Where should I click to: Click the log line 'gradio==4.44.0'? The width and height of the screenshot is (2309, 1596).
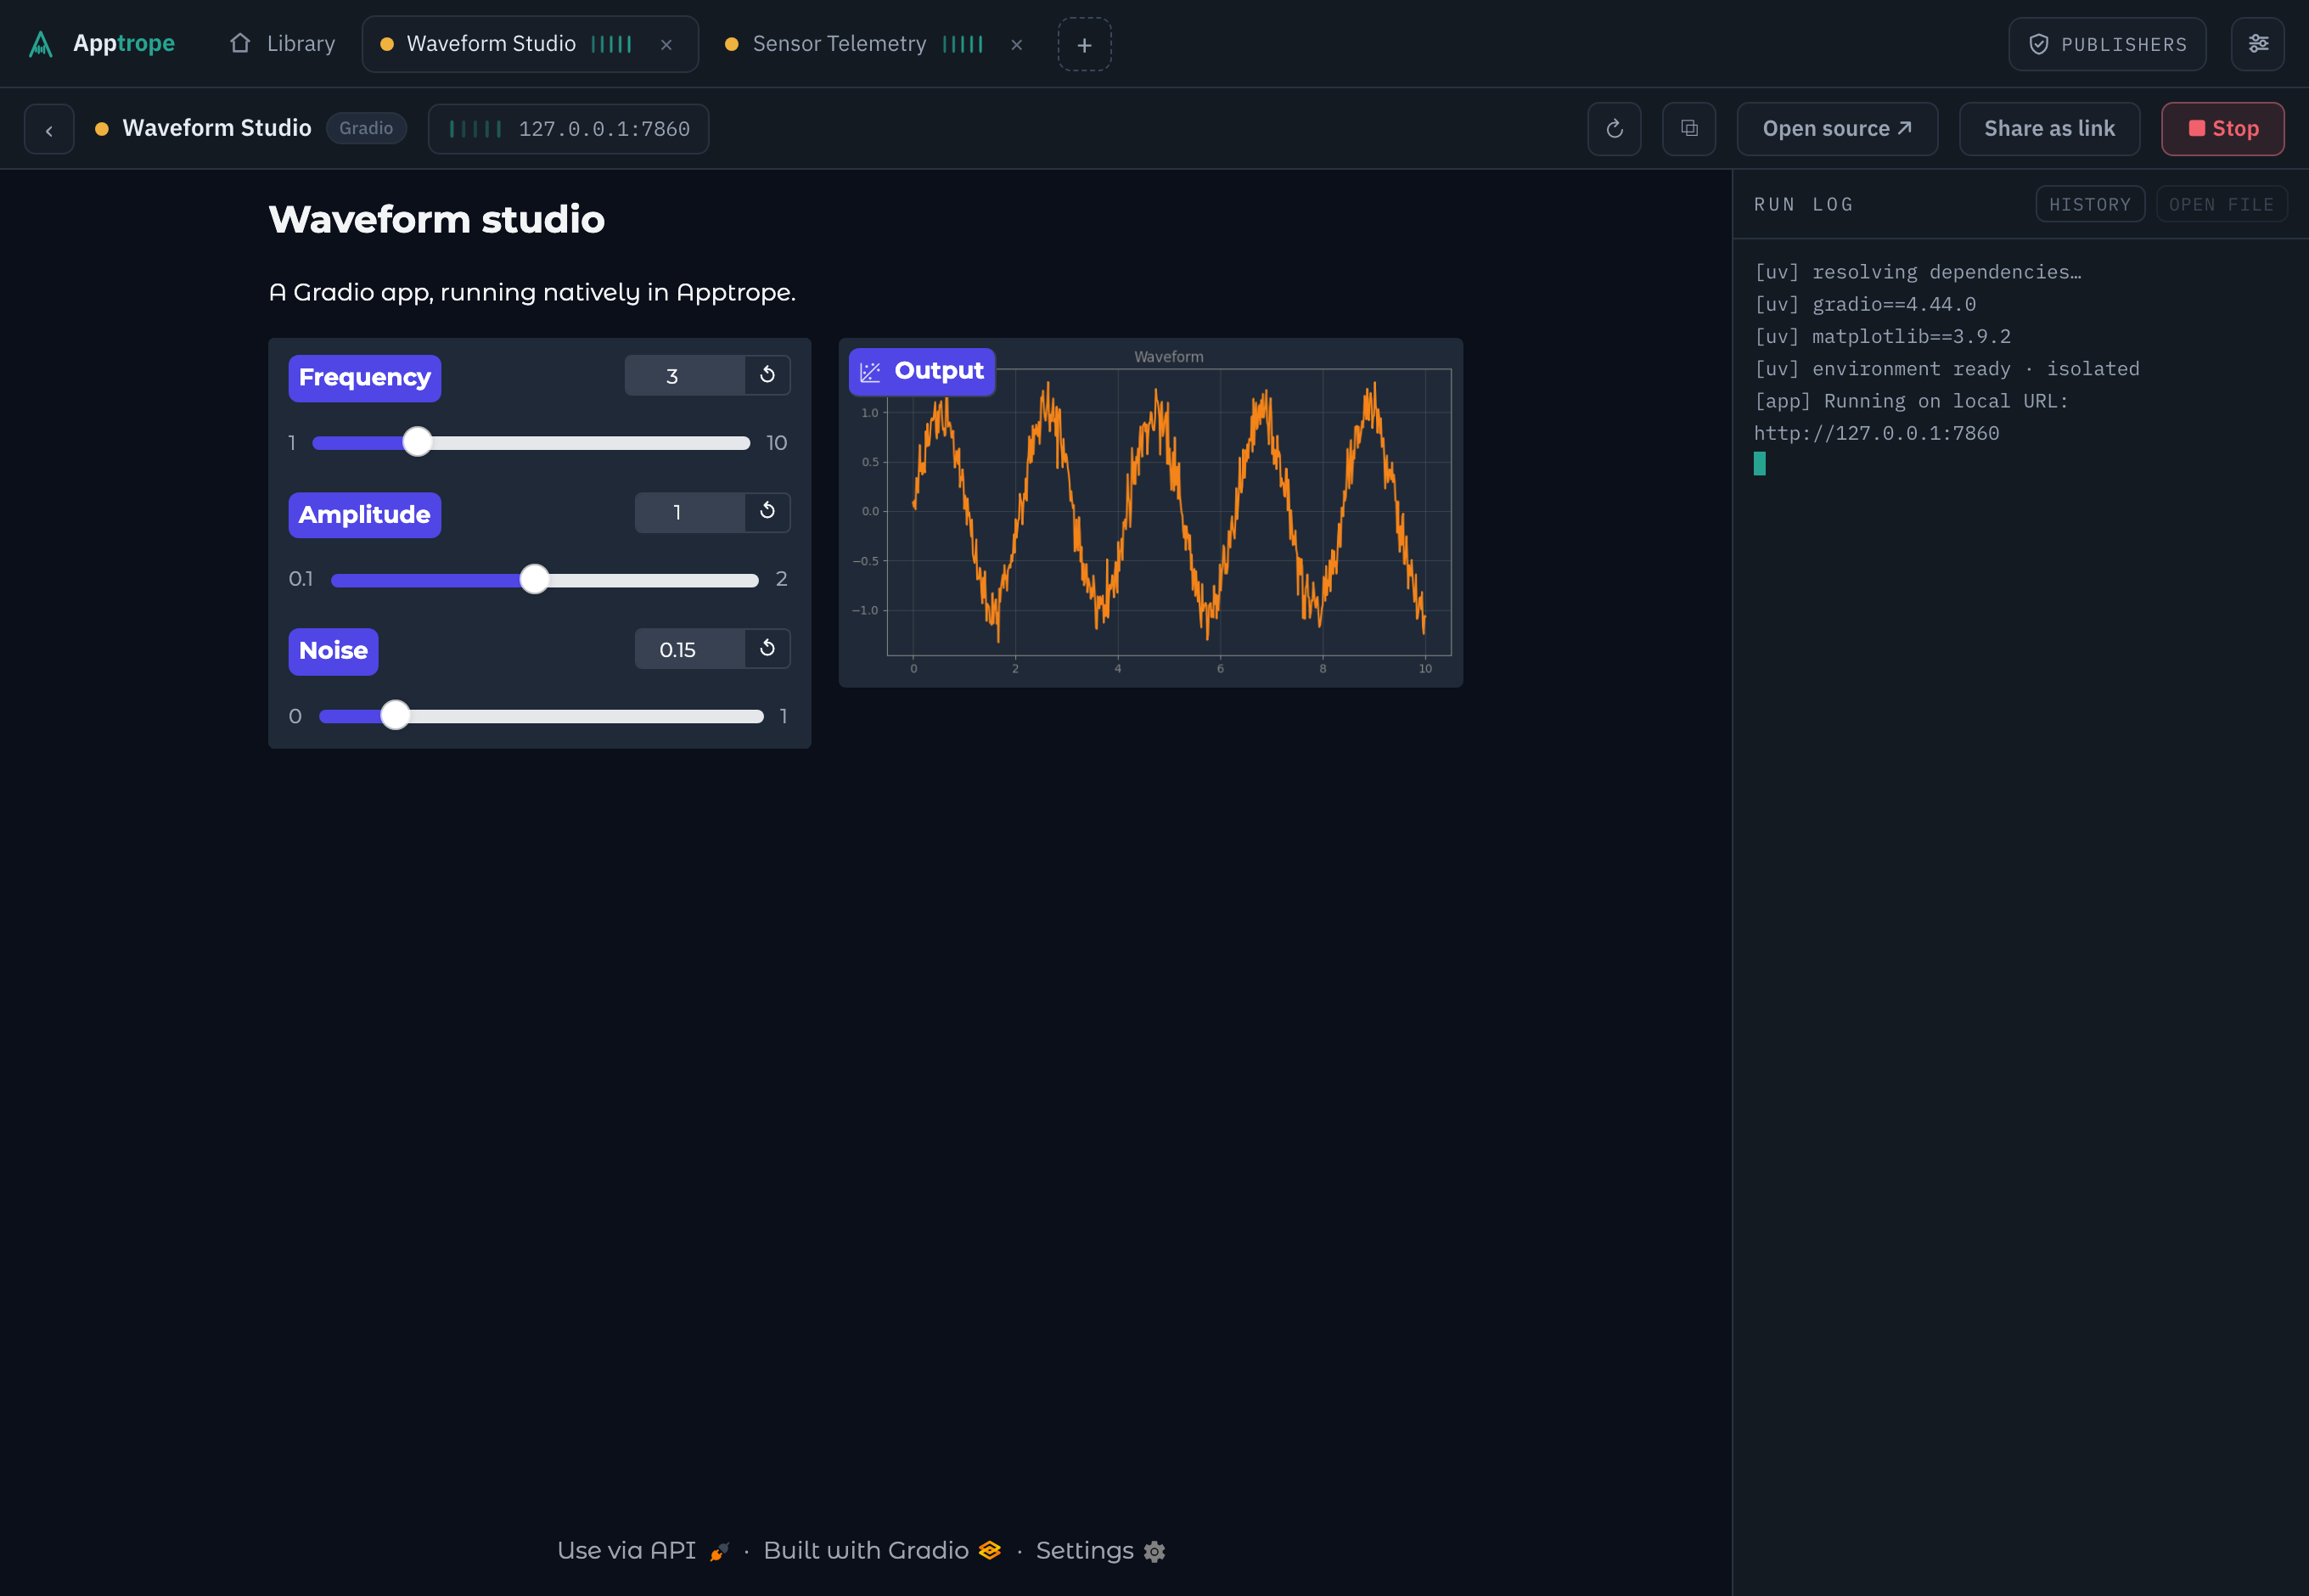point(1865,304)
